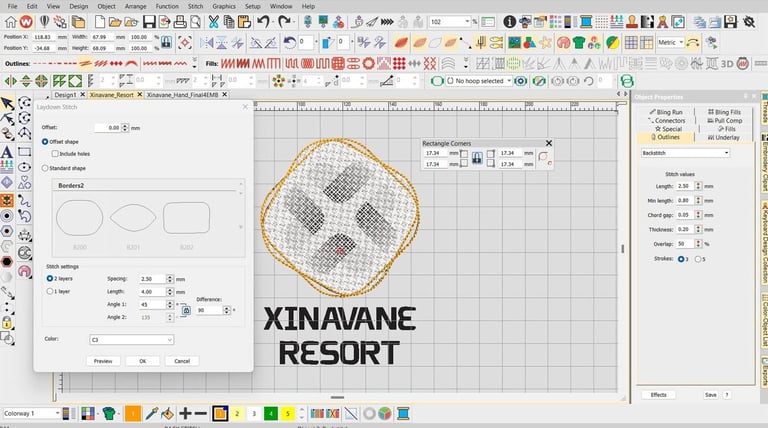The image size is (768, 428).
Task: Save design with floppy disk icon
Action: [149, 22]
